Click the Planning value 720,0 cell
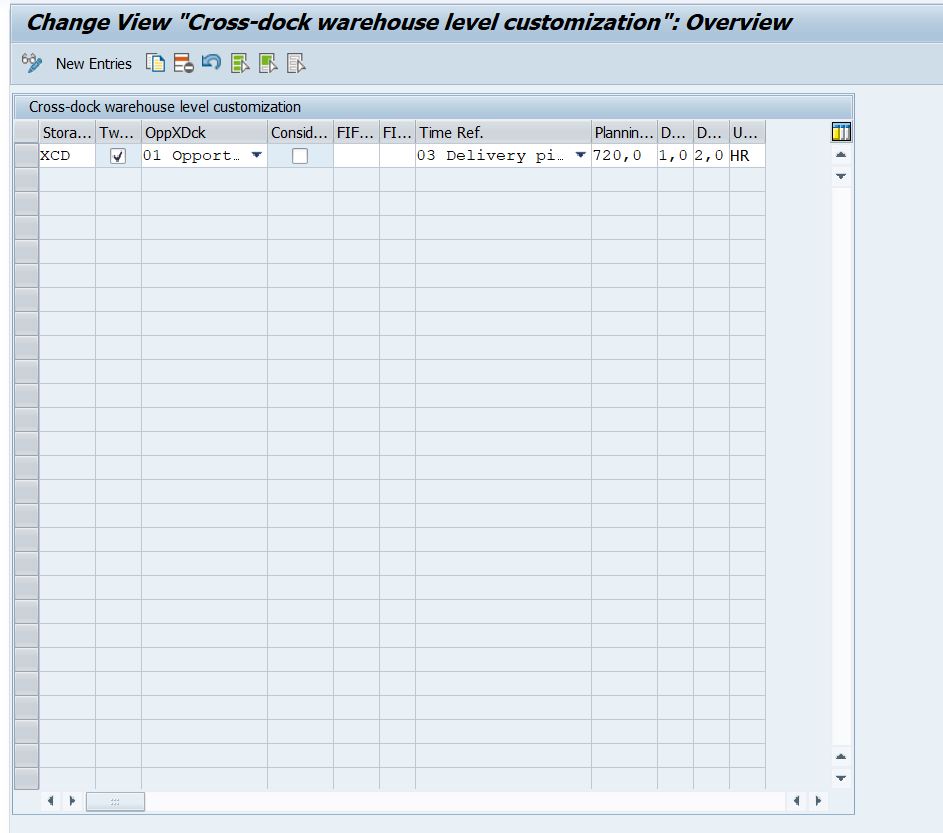943x833 pixels. [624, 156]
